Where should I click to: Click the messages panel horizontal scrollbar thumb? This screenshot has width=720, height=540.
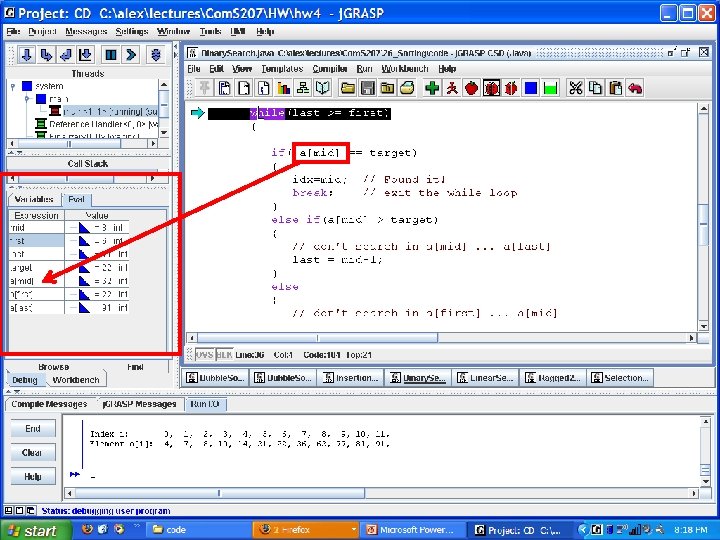tap(219, 493)
